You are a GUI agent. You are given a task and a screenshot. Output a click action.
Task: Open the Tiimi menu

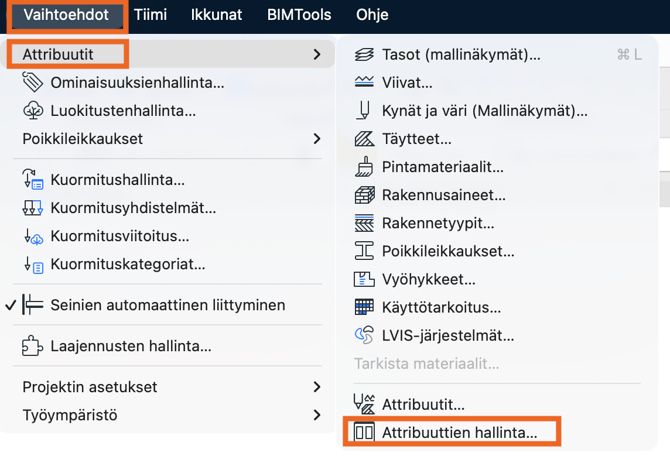pyautogui.click(x=150, y=15)
